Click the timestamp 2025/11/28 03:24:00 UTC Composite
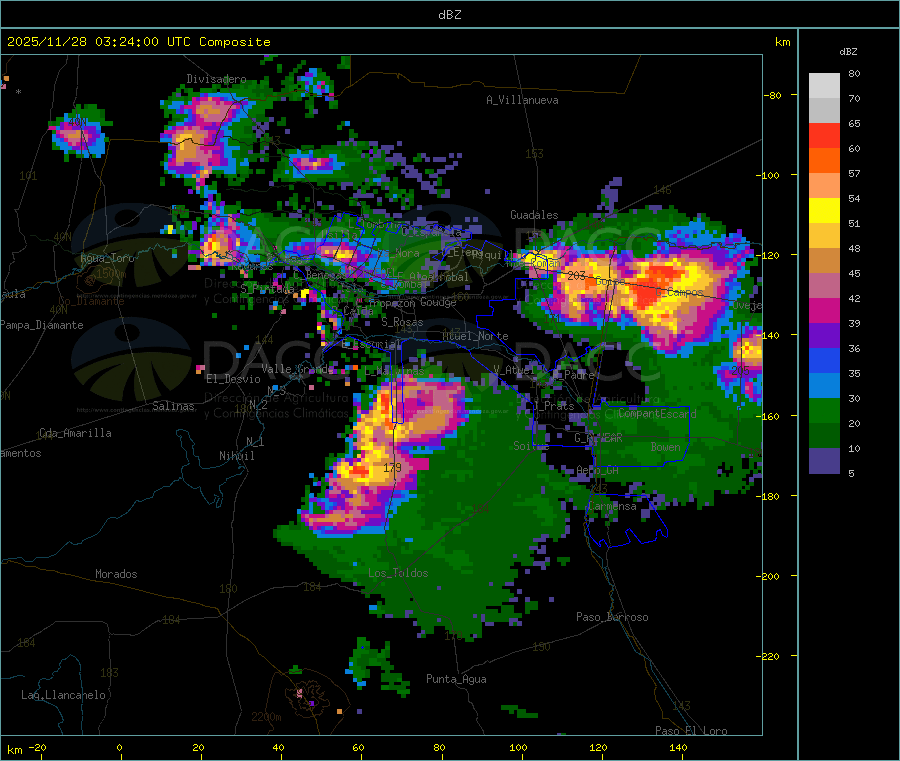 point(138,42)
